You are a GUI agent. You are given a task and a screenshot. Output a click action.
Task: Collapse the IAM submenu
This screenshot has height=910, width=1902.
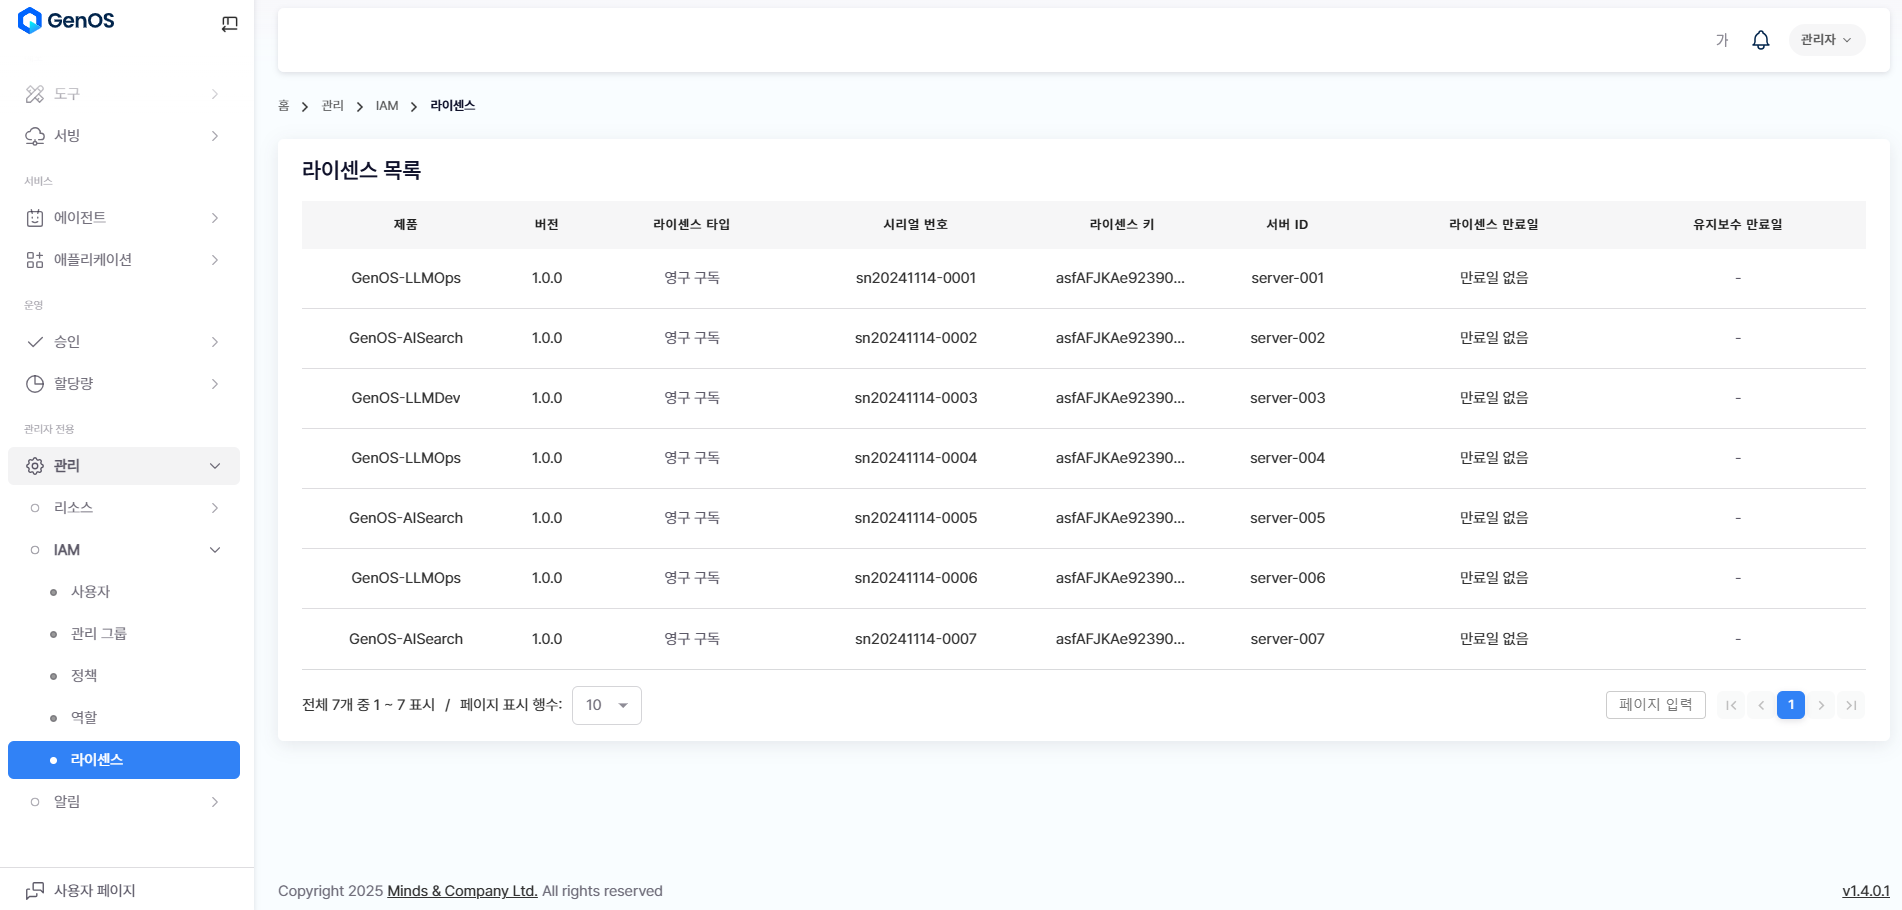point(215,550)
